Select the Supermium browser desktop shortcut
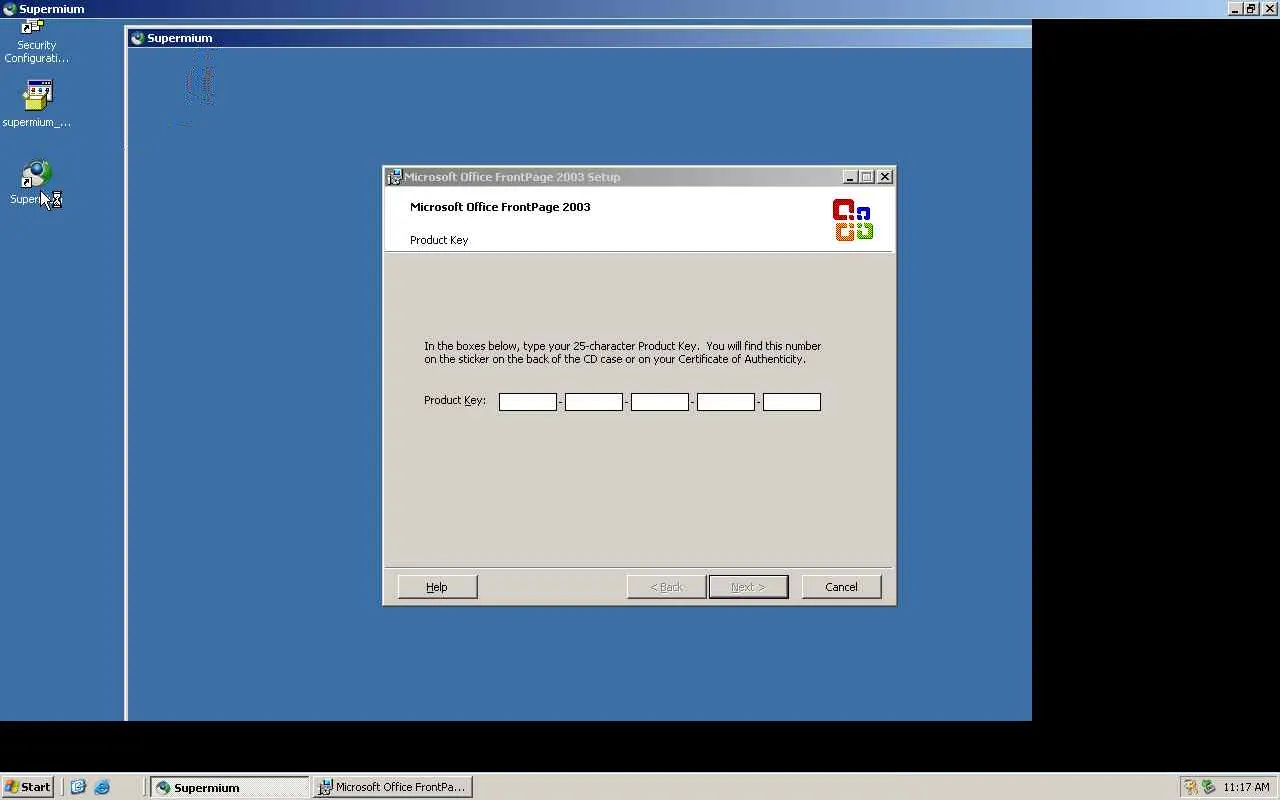The height and width of the screenshot is (800, 1280). pos(36,183)
